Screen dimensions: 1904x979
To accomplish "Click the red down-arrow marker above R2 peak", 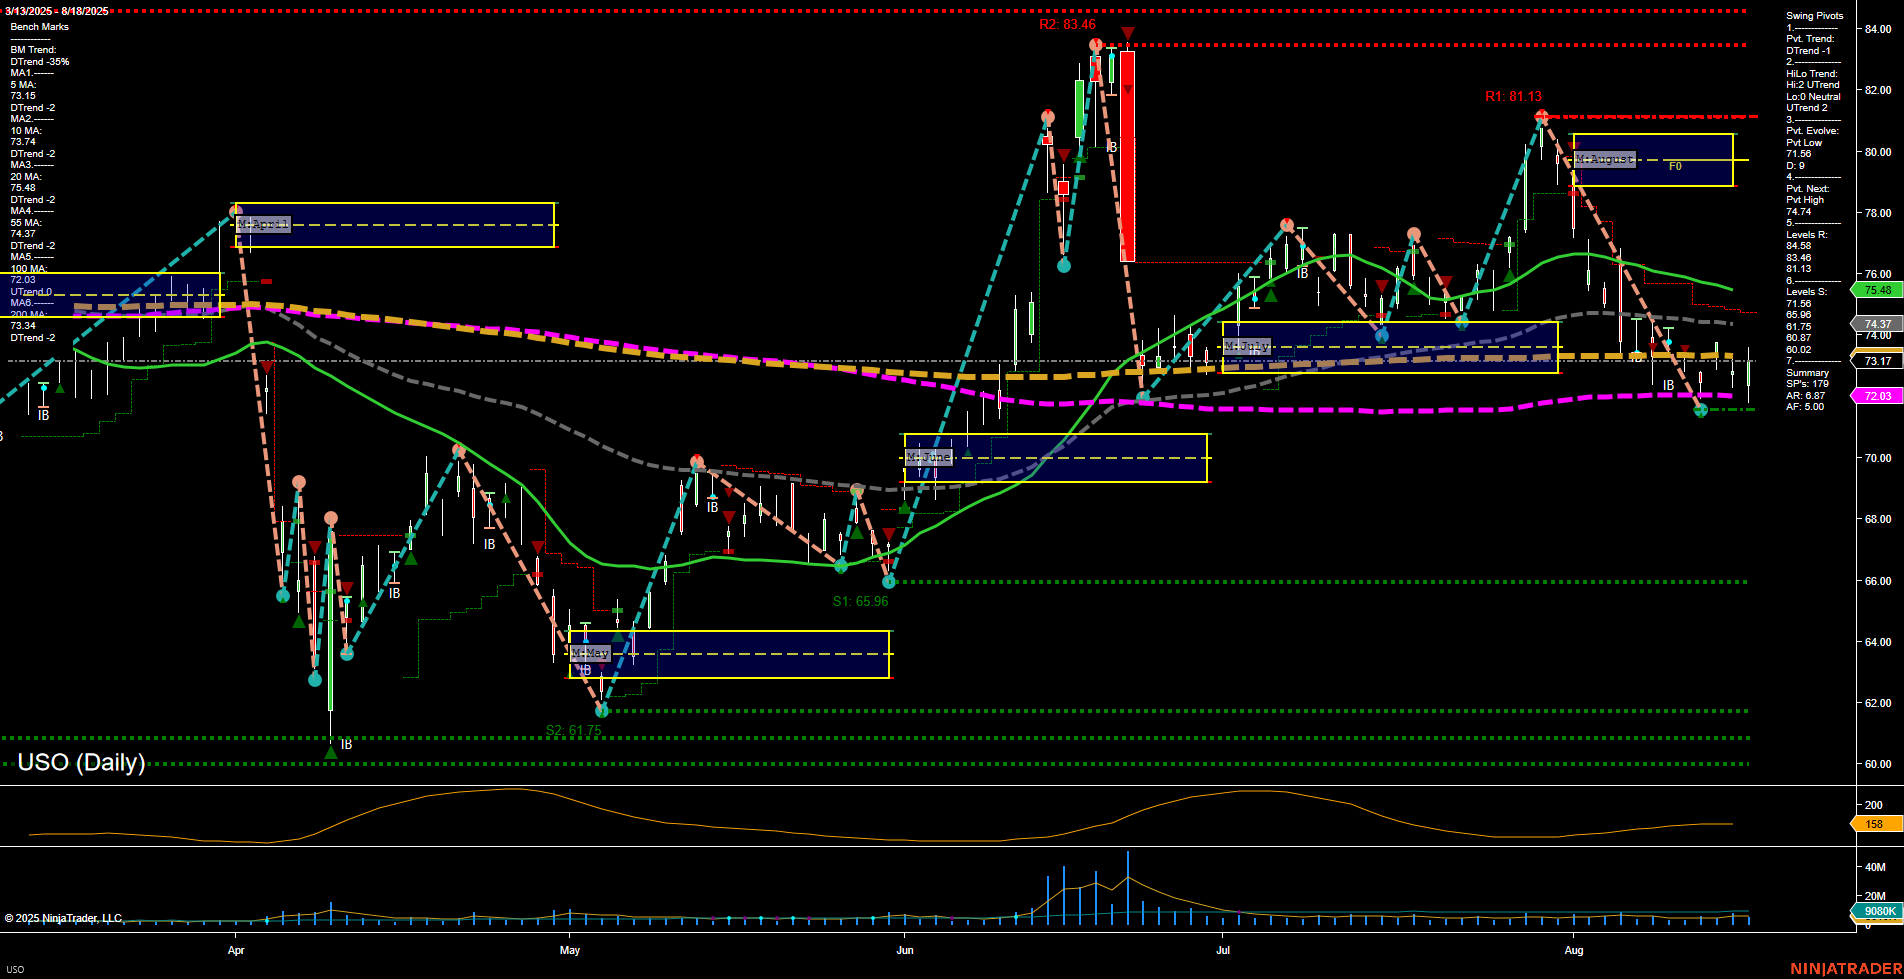I will (1126, 33).
